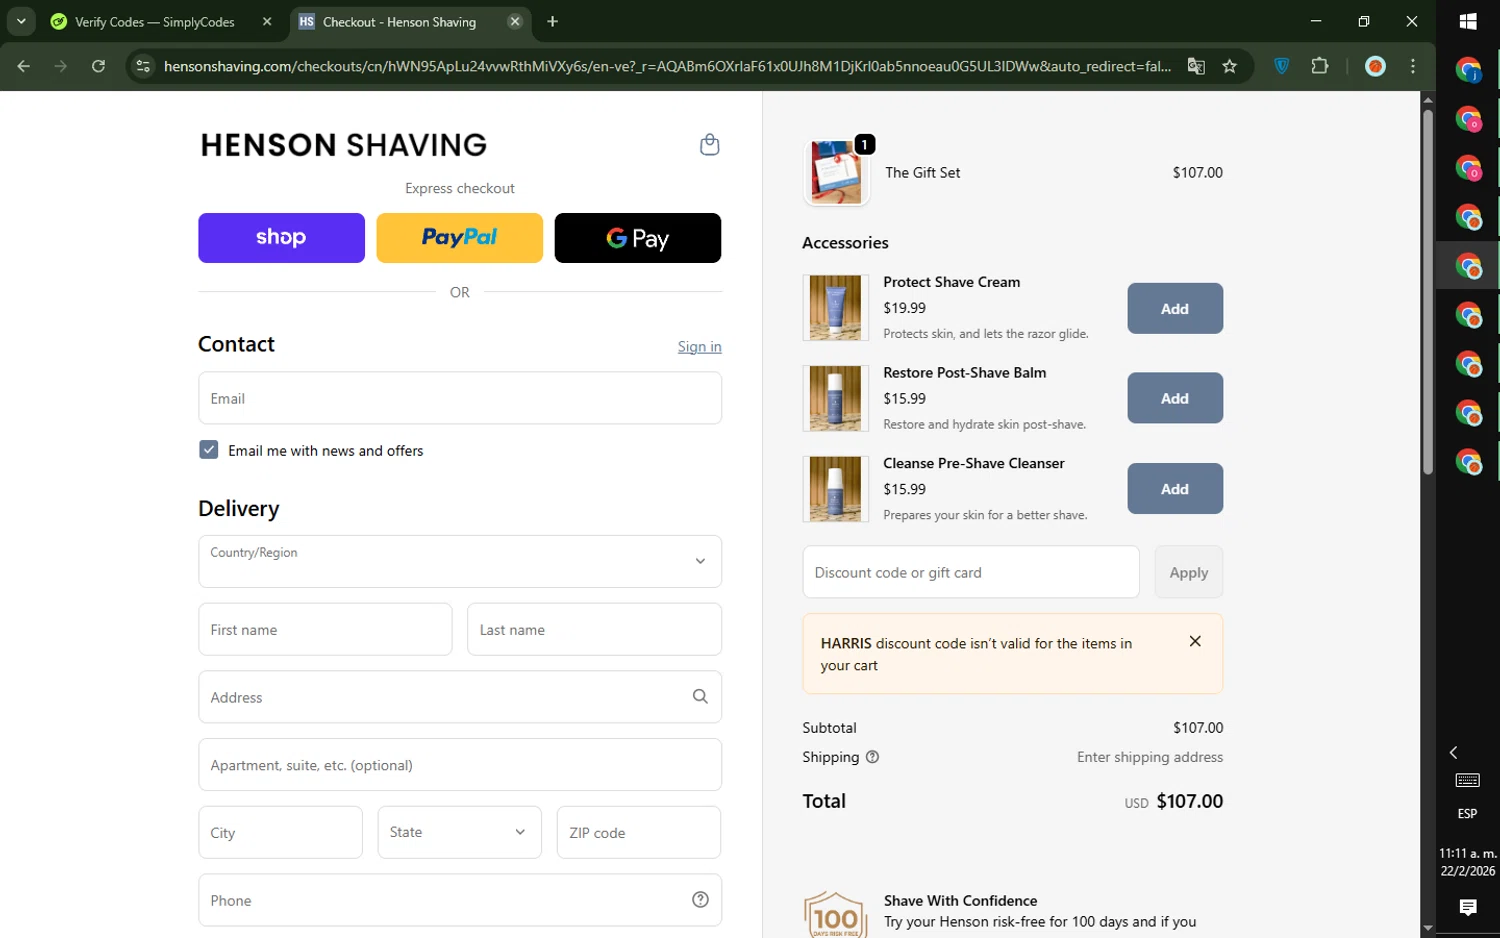Click the Apartment, suite field
The width and height of the screenshot is (1500, 938).
coord(460,765)
